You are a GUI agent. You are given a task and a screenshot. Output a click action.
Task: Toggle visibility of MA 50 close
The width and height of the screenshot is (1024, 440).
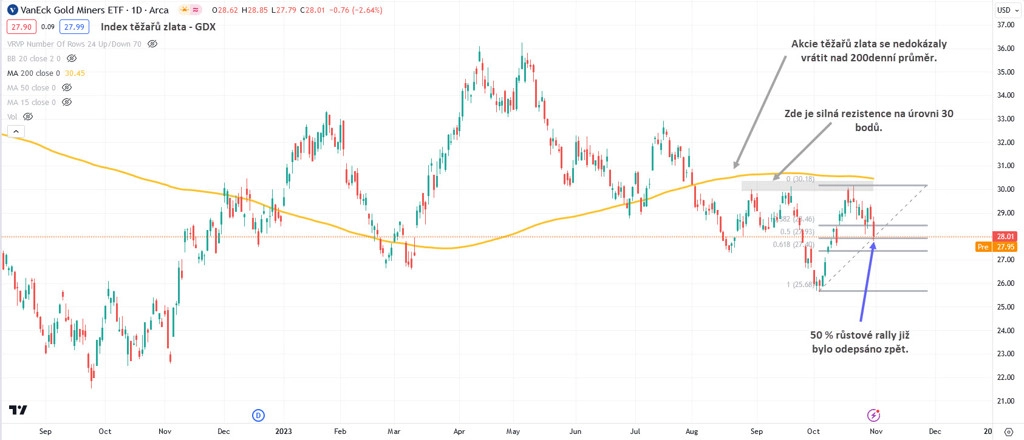tap(67, 87)
